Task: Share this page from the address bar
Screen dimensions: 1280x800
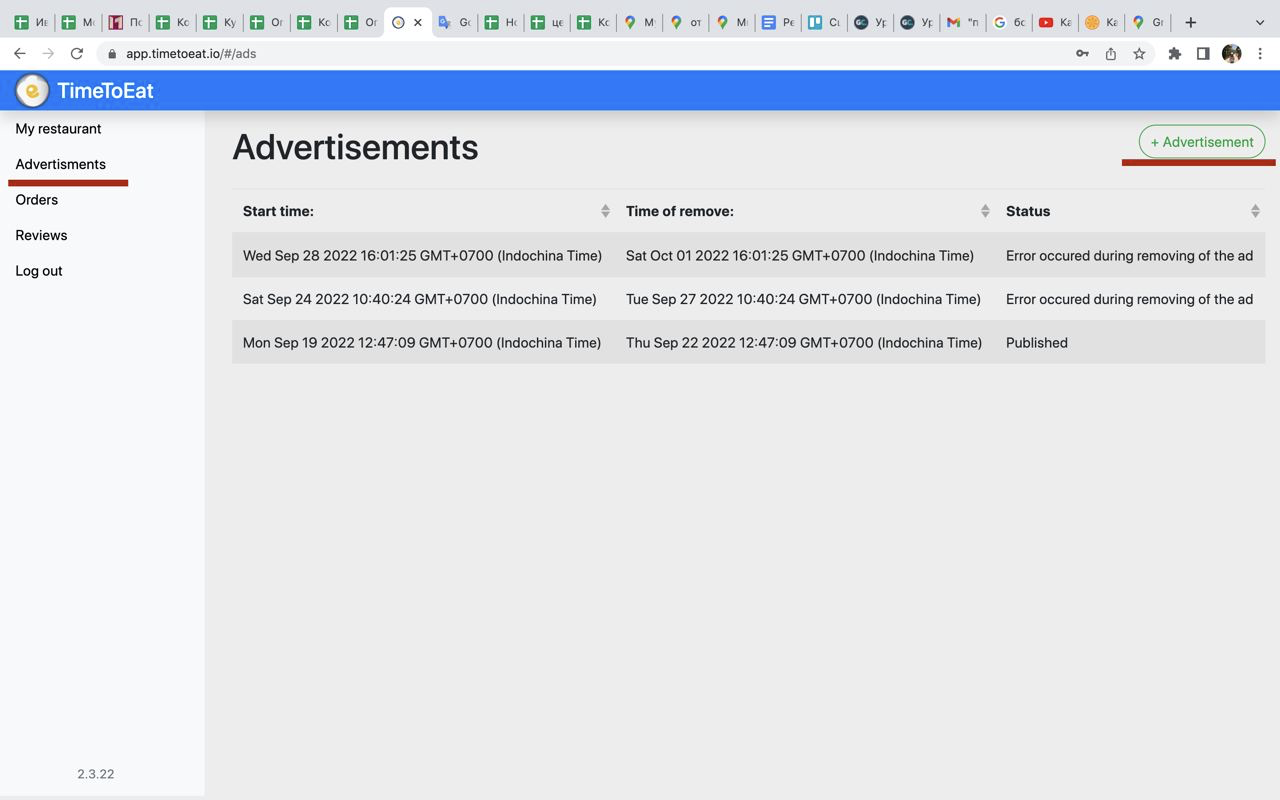Action: tap(1110, 54)
